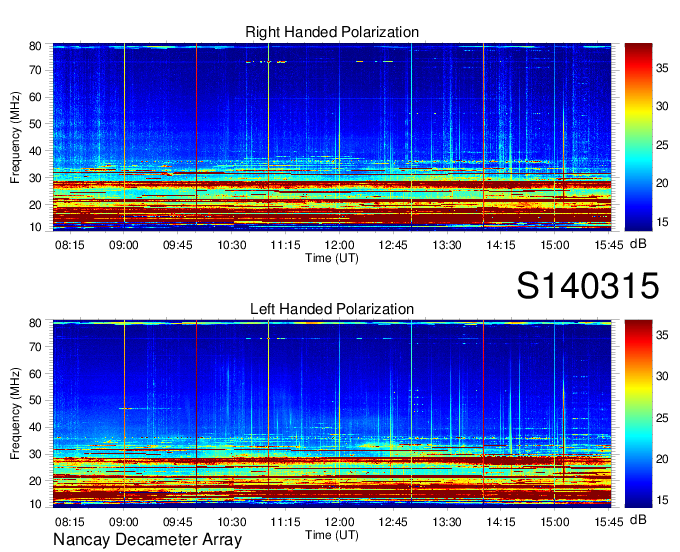The image size is (680, 552).
Task: Select the 15:00 time tick under Left Handed plot
Action: click(x=555, y=522)
